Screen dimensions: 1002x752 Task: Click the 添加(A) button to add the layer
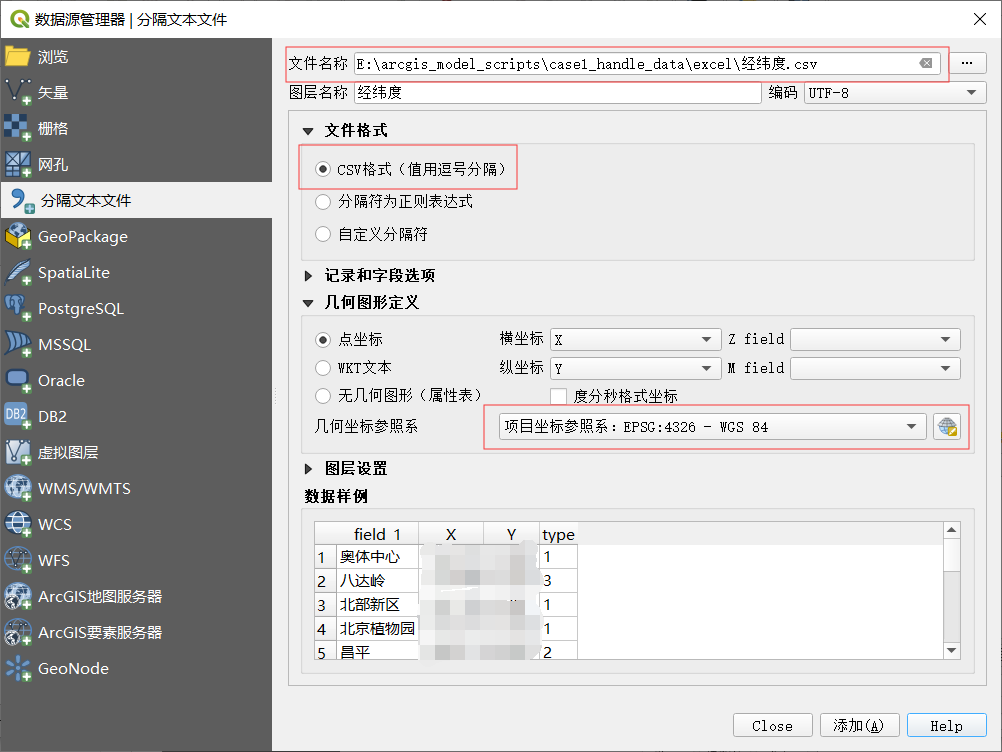coord(859,725)
